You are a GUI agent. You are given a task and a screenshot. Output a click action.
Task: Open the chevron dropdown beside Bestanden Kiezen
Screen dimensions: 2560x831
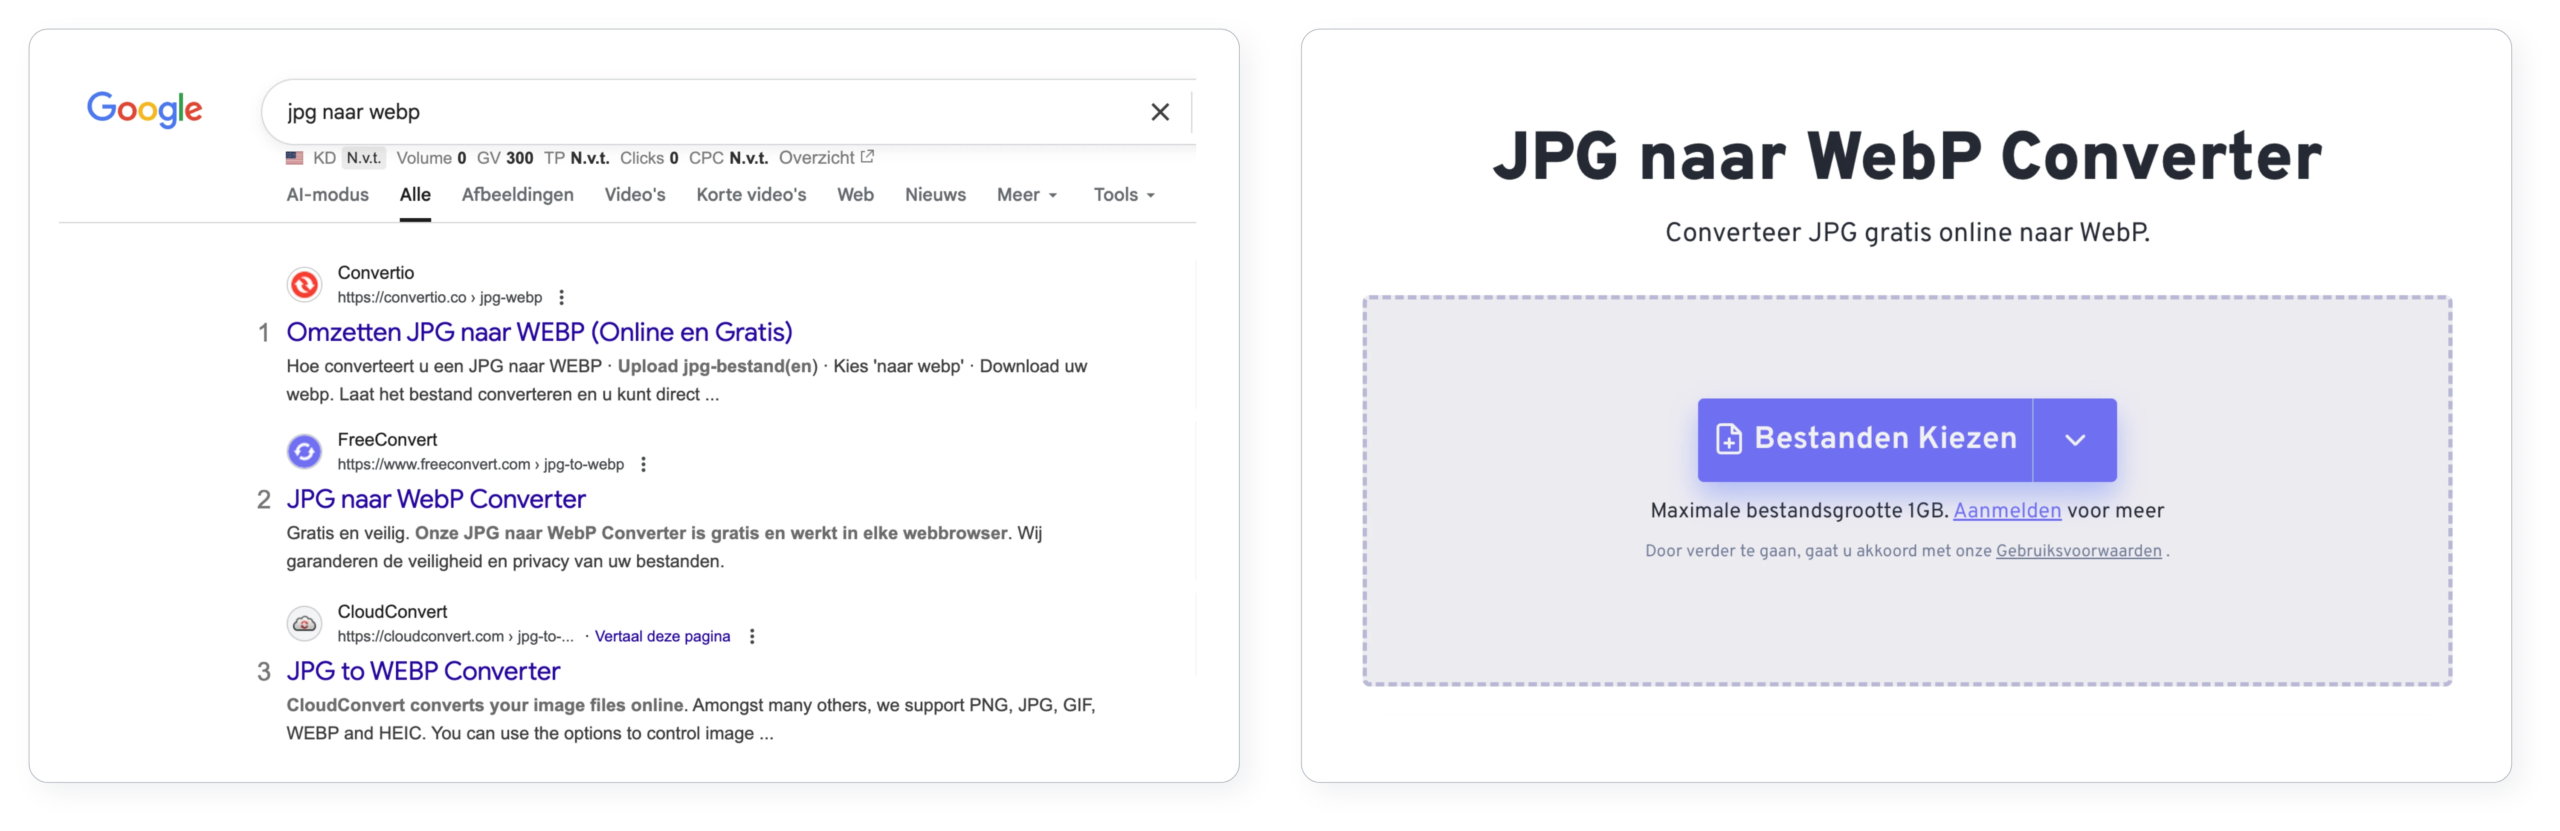[2075, 440]
